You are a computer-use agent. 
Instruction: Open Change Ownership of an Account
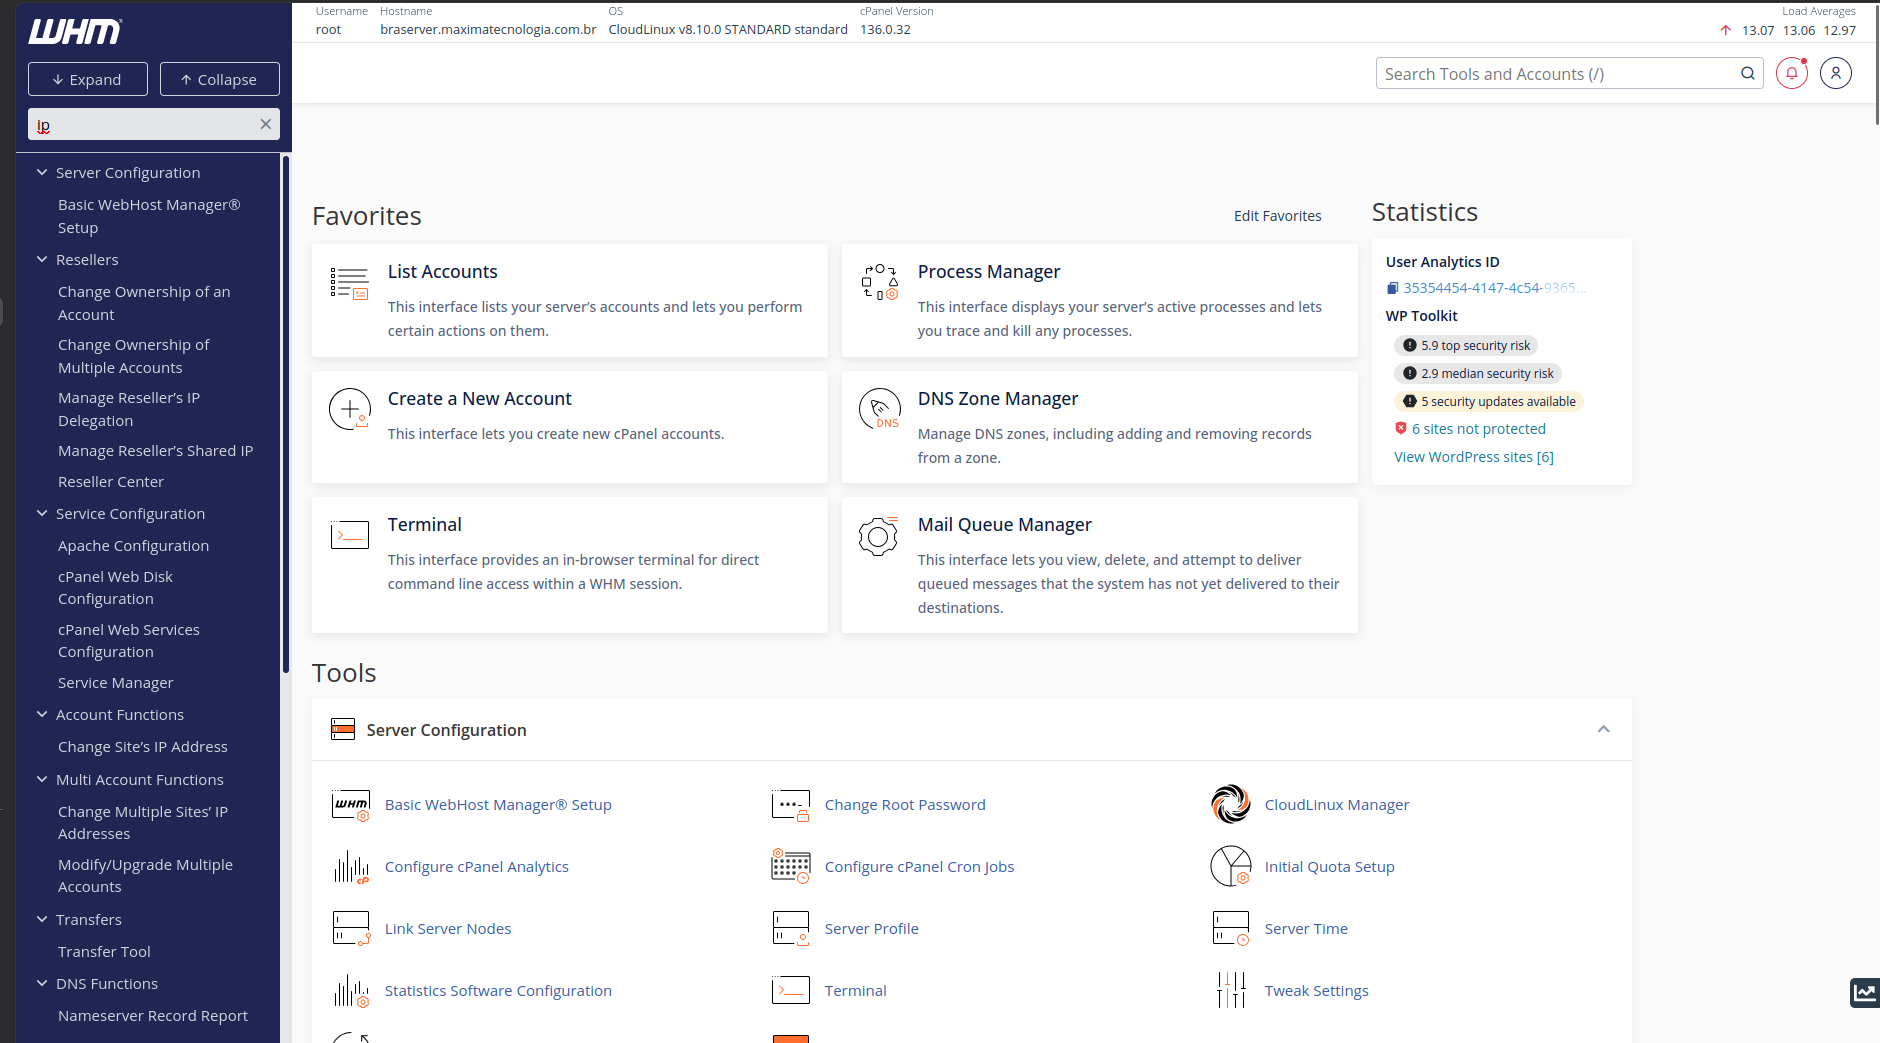144,303
